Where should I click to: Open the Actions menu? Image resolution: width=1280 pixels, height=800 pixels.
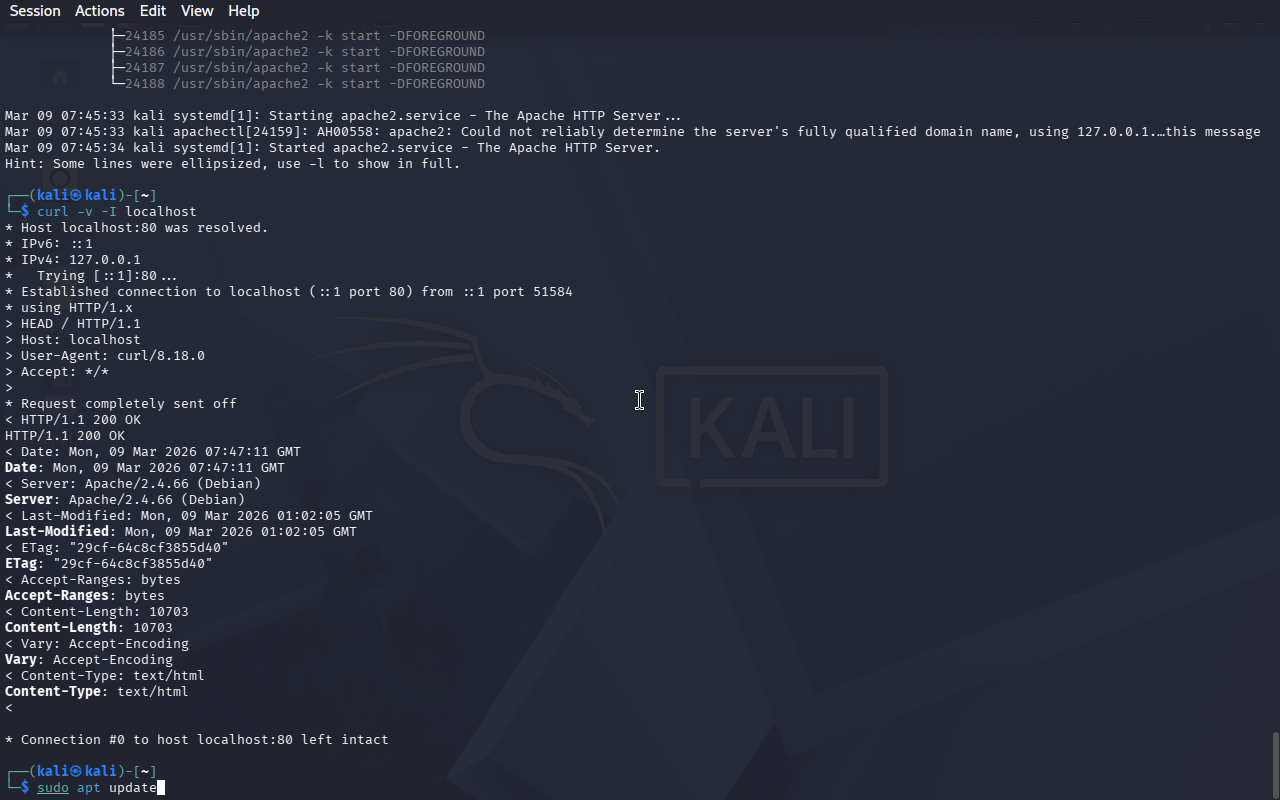tap(100, 11)
